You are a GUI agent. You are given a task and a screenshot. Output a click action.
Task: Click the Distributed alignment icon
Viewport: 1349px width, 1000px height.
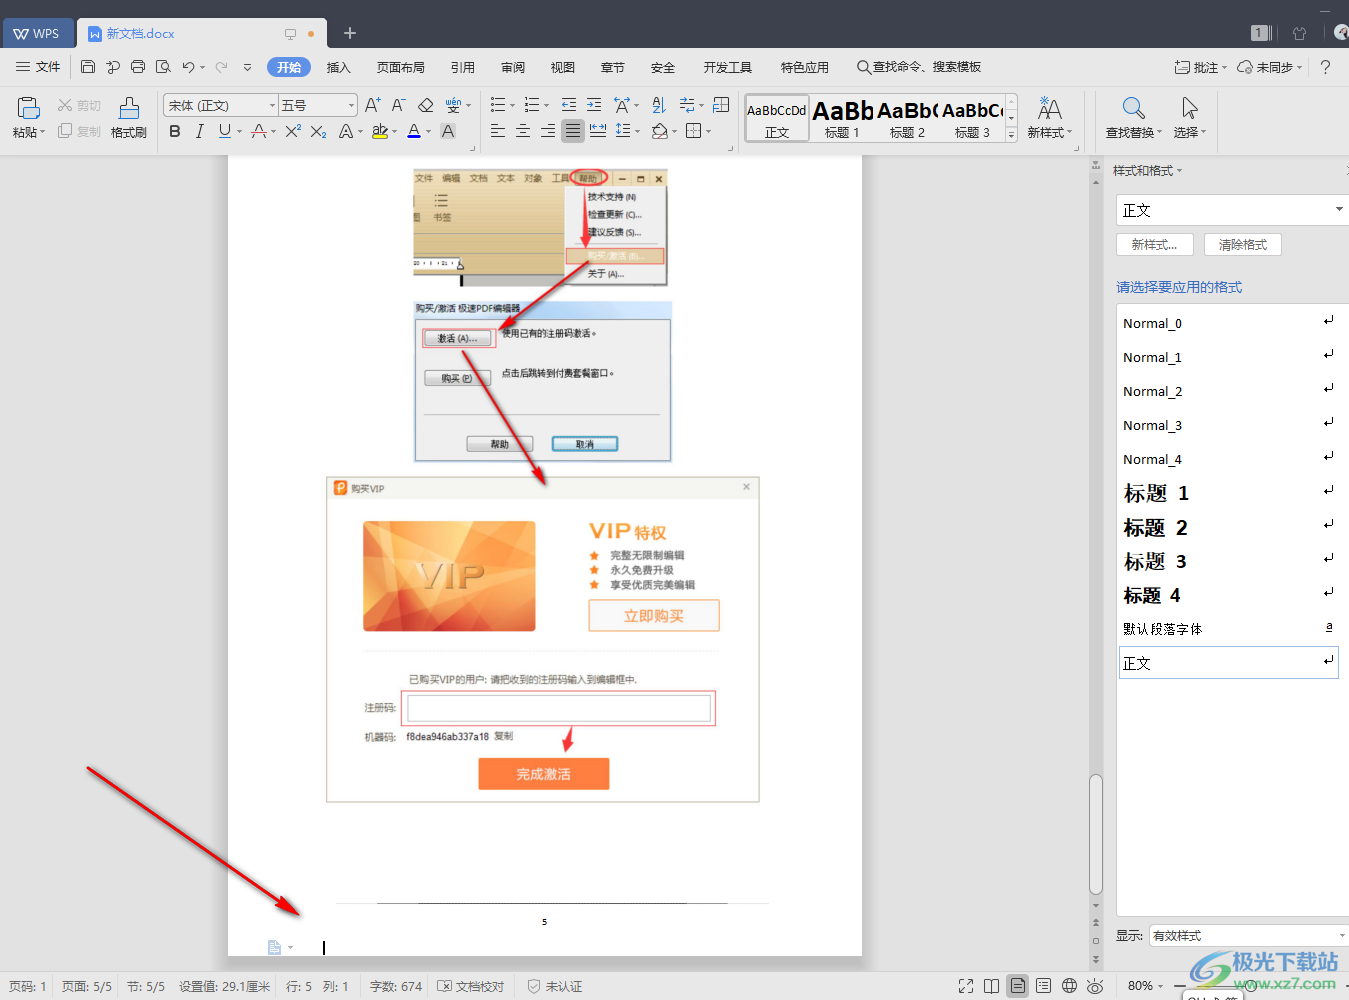598,131
